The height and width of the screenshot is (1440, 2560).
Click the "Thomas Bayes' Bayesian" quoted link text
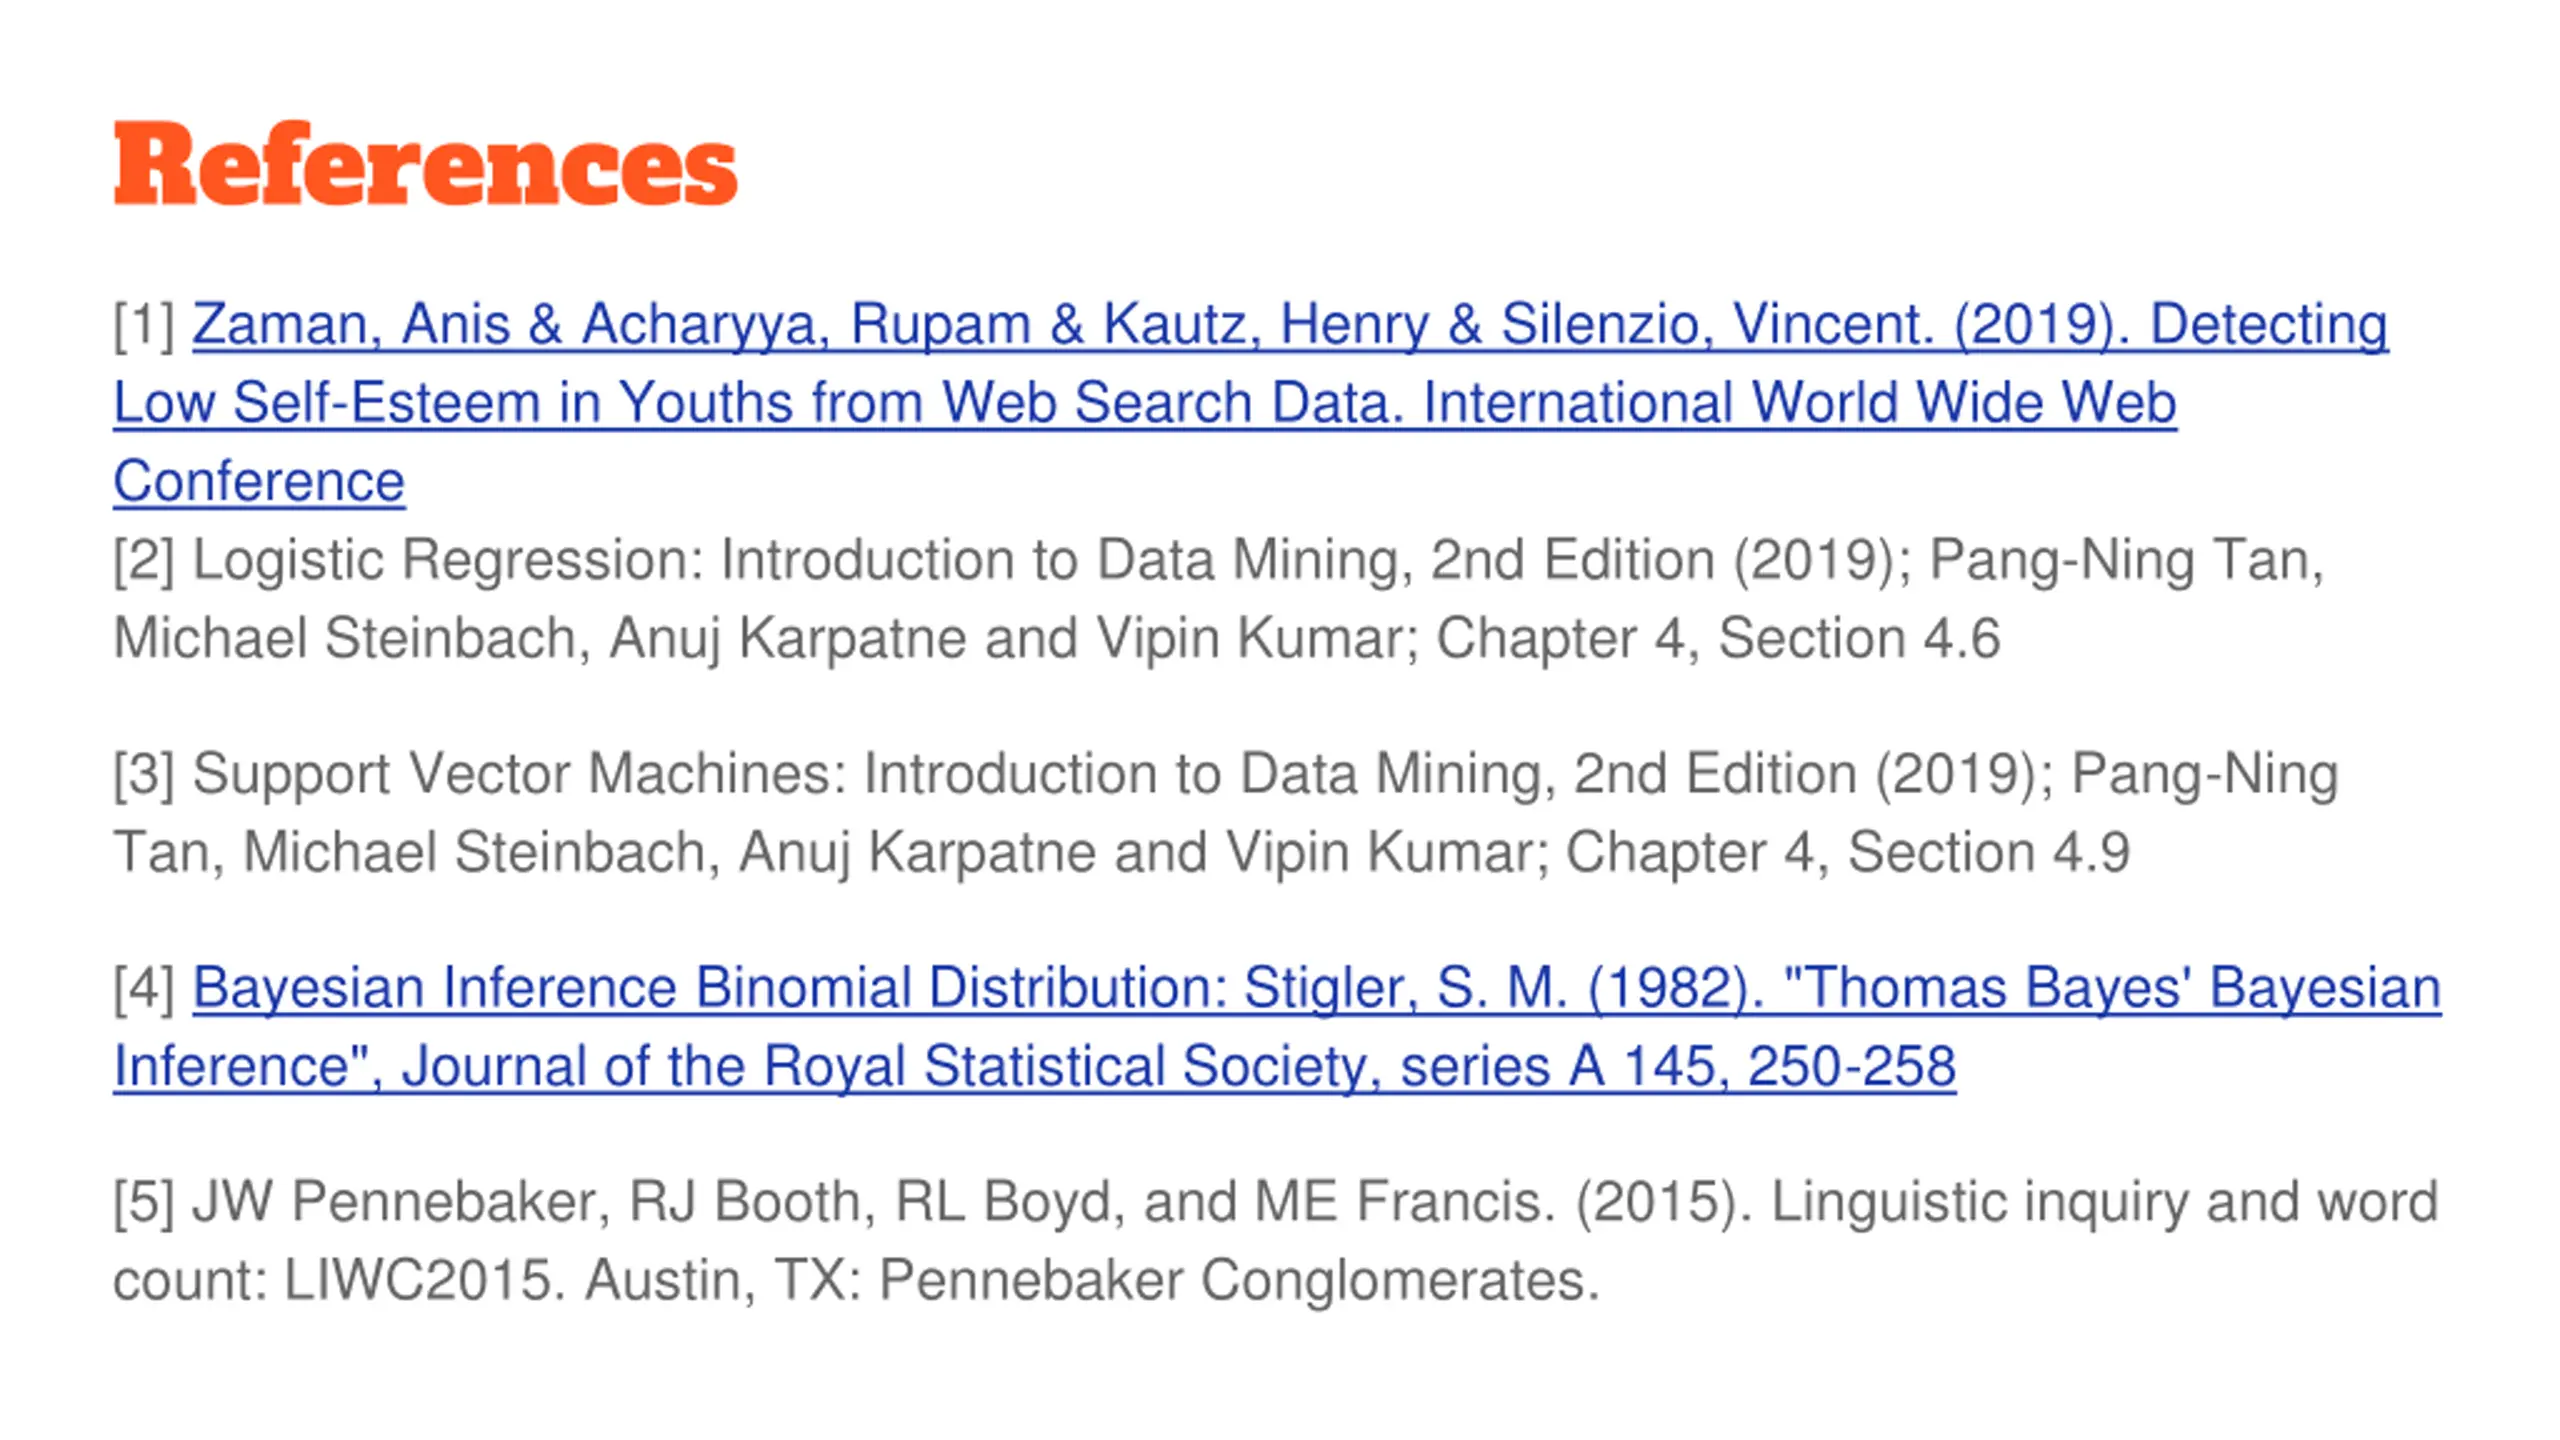(2112, 988)
